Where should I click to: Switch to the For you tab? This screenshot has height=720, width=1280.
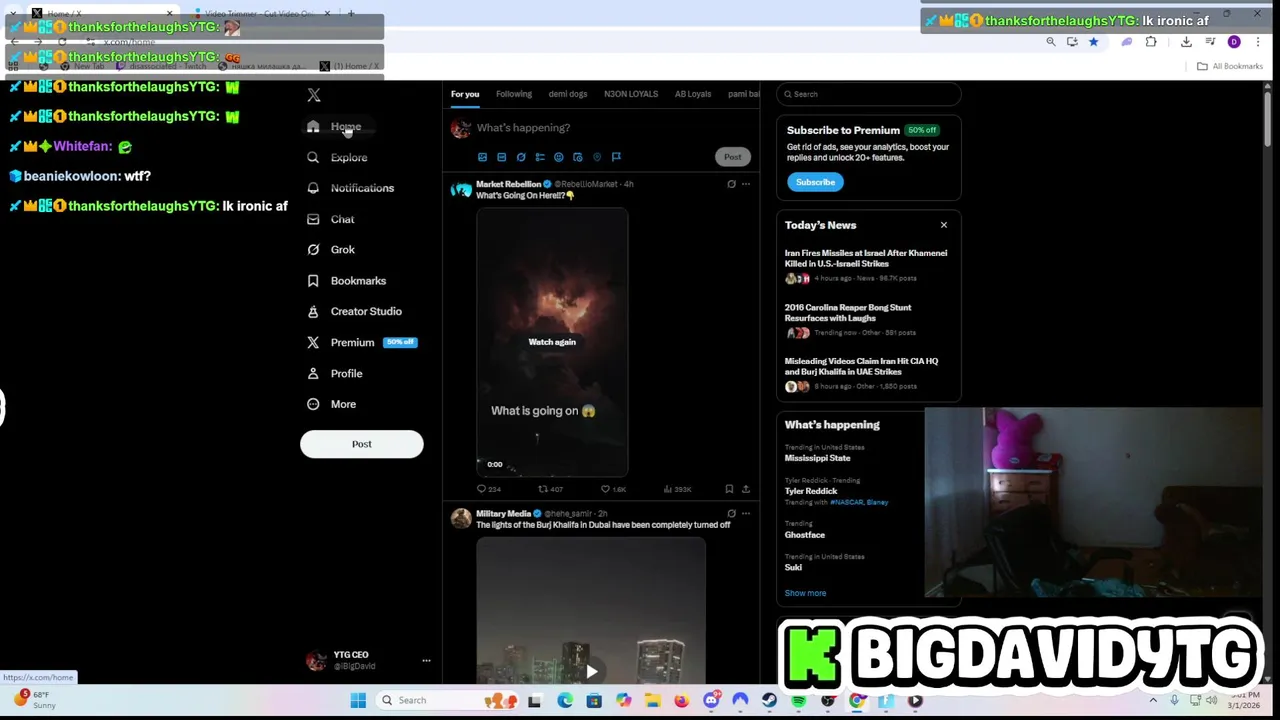pos(465,94)
